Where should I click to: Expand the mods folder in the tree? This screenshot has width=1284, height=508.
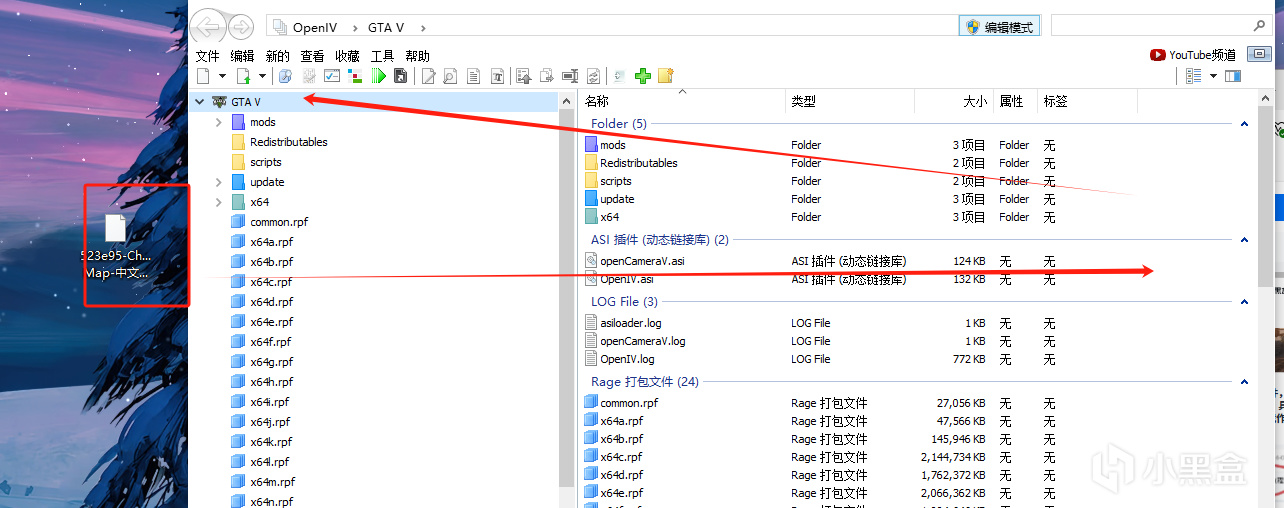[219, 122]
